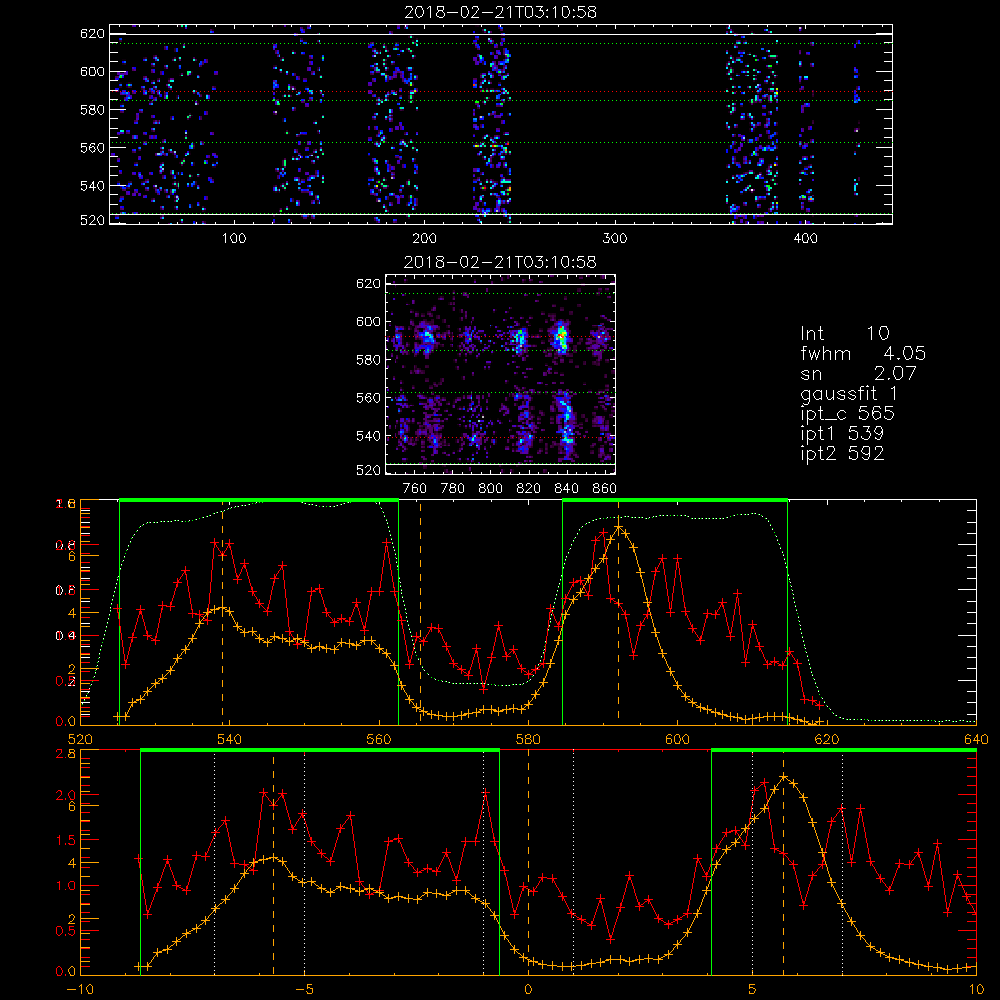This screenshot has height=1000, width=1000.
Task: Click x-axis label 0 on the bottom plot
Action: [528, 989]
